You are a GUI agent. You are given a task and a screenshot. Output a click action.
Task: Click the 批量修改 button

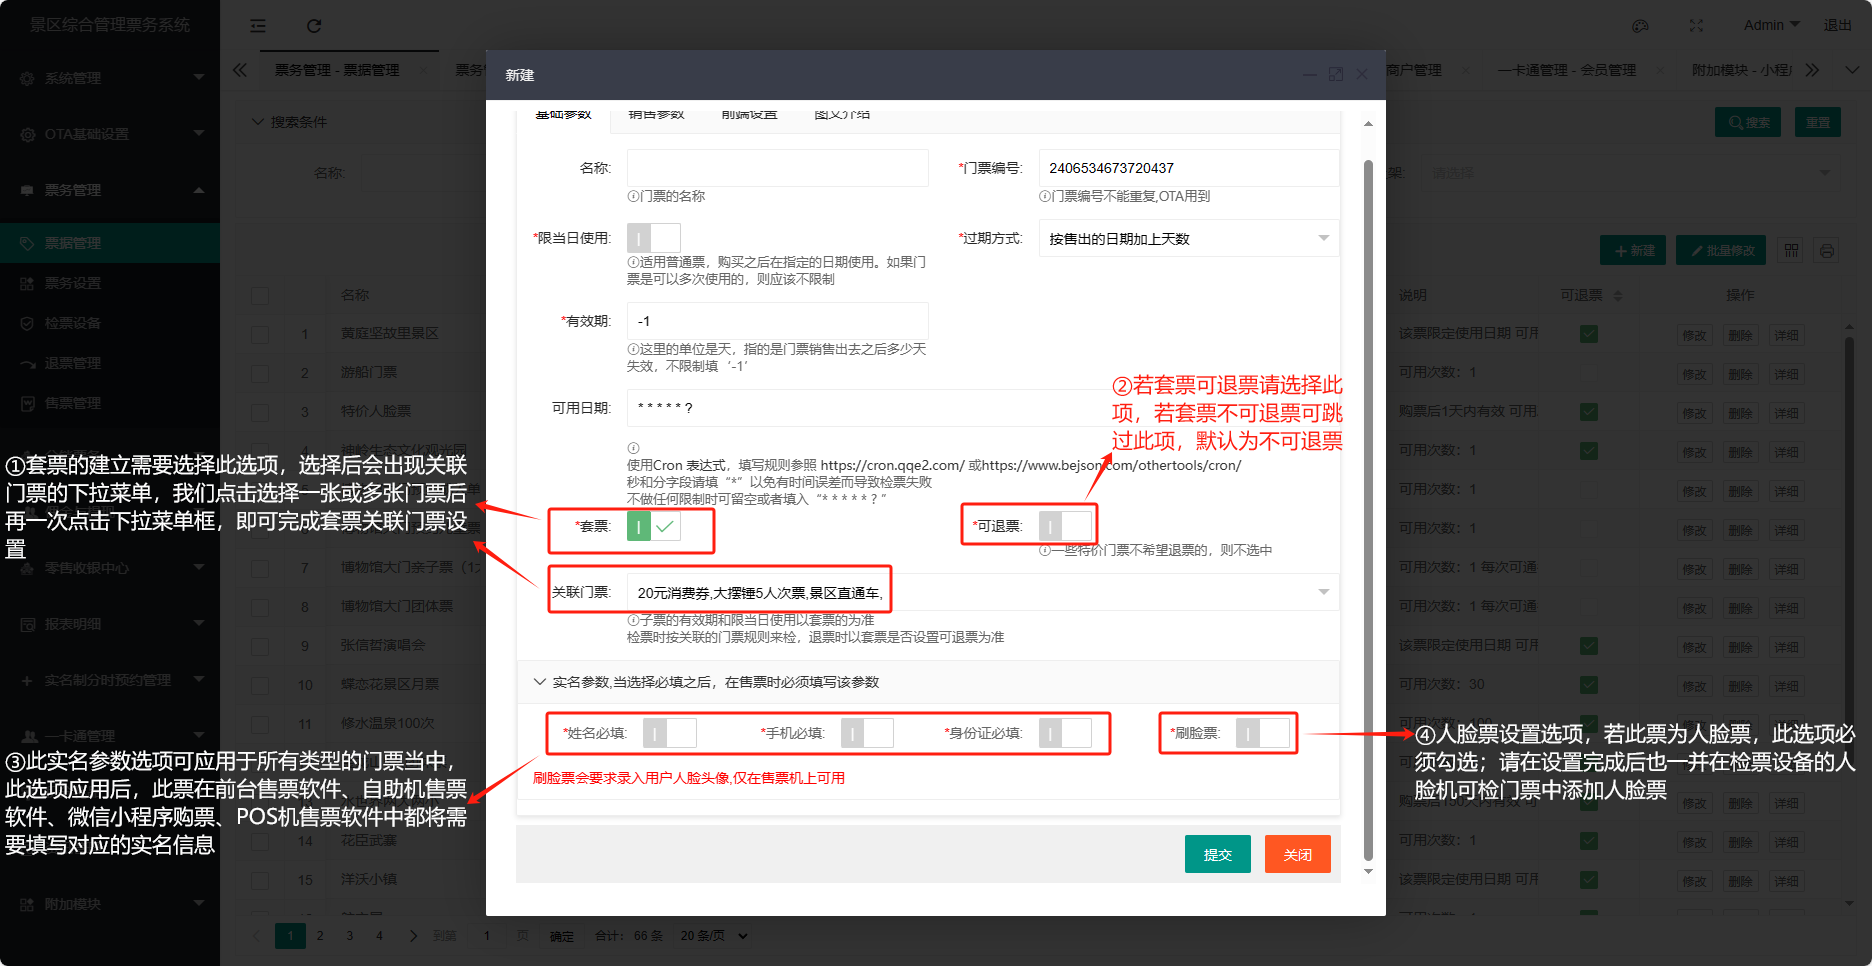pos(1721,250)
